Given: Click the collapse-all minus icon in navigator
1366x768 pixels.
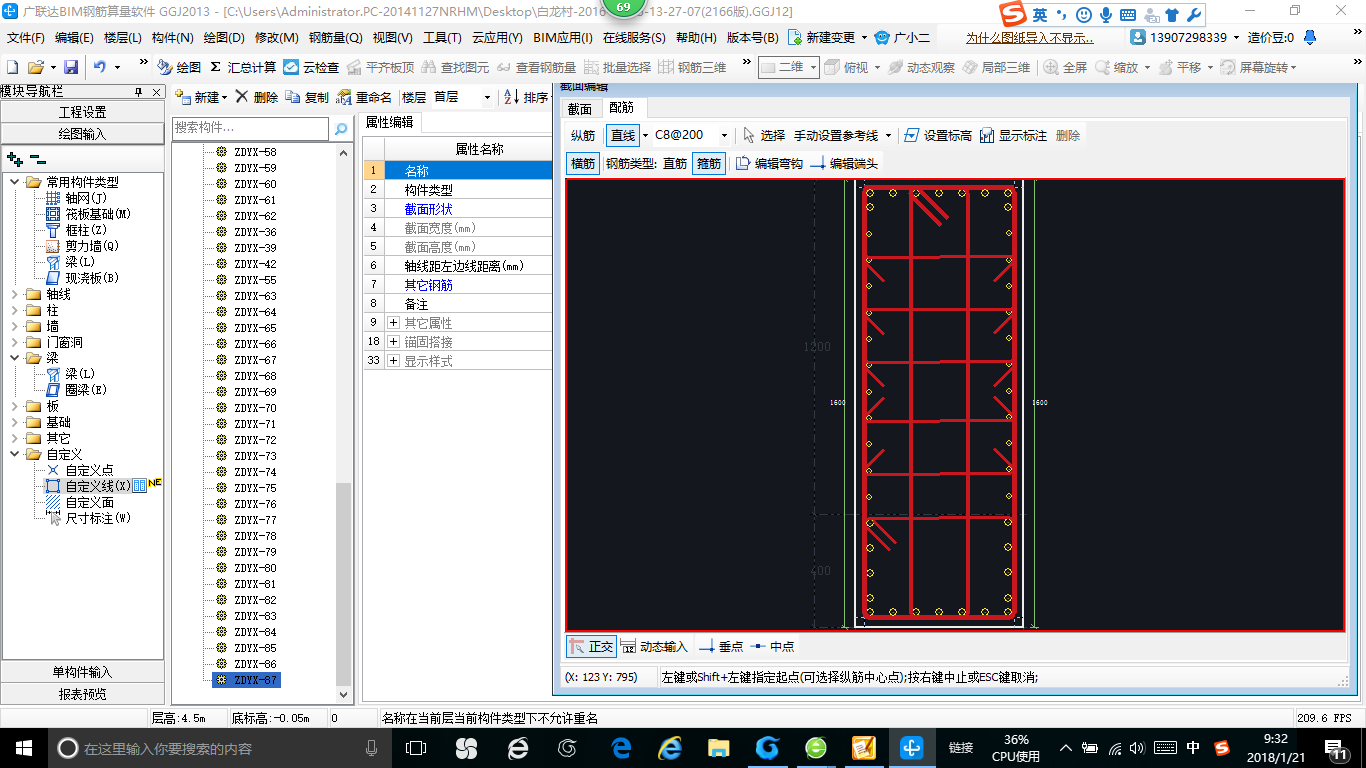Looking at the screenshot, I should (38, 159).
